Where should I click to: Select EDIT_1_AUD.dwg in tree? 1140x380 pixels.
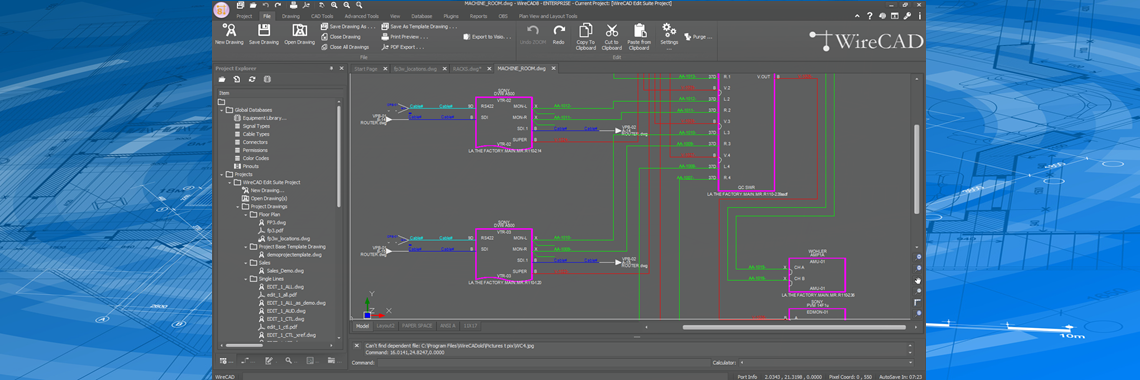[x=286, y=310]
